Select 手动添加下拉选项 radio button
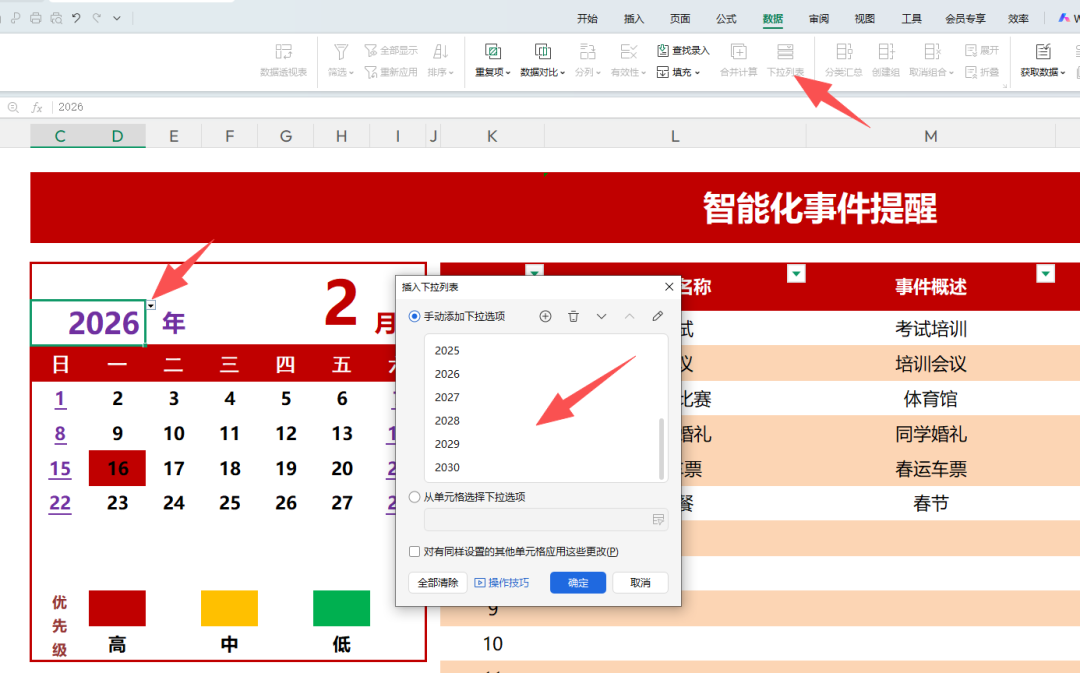1080x673 pixels. [x=415, y=316]
